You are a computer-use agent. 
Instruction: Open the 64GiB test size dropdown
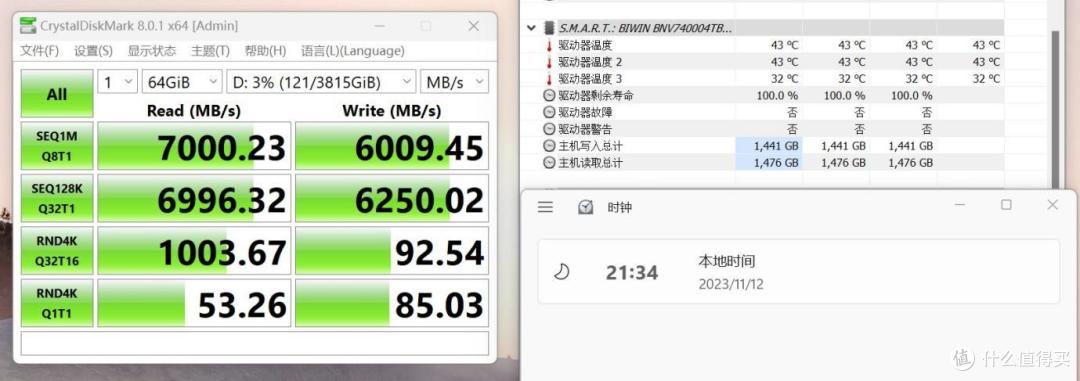(182, 83)
